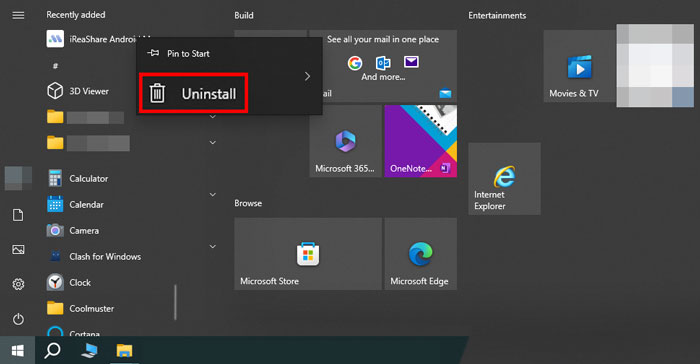This screenshot has width=700, height=364.
Task: Click the Pictures icon in Start sidebar
Action: click(18, 249)
